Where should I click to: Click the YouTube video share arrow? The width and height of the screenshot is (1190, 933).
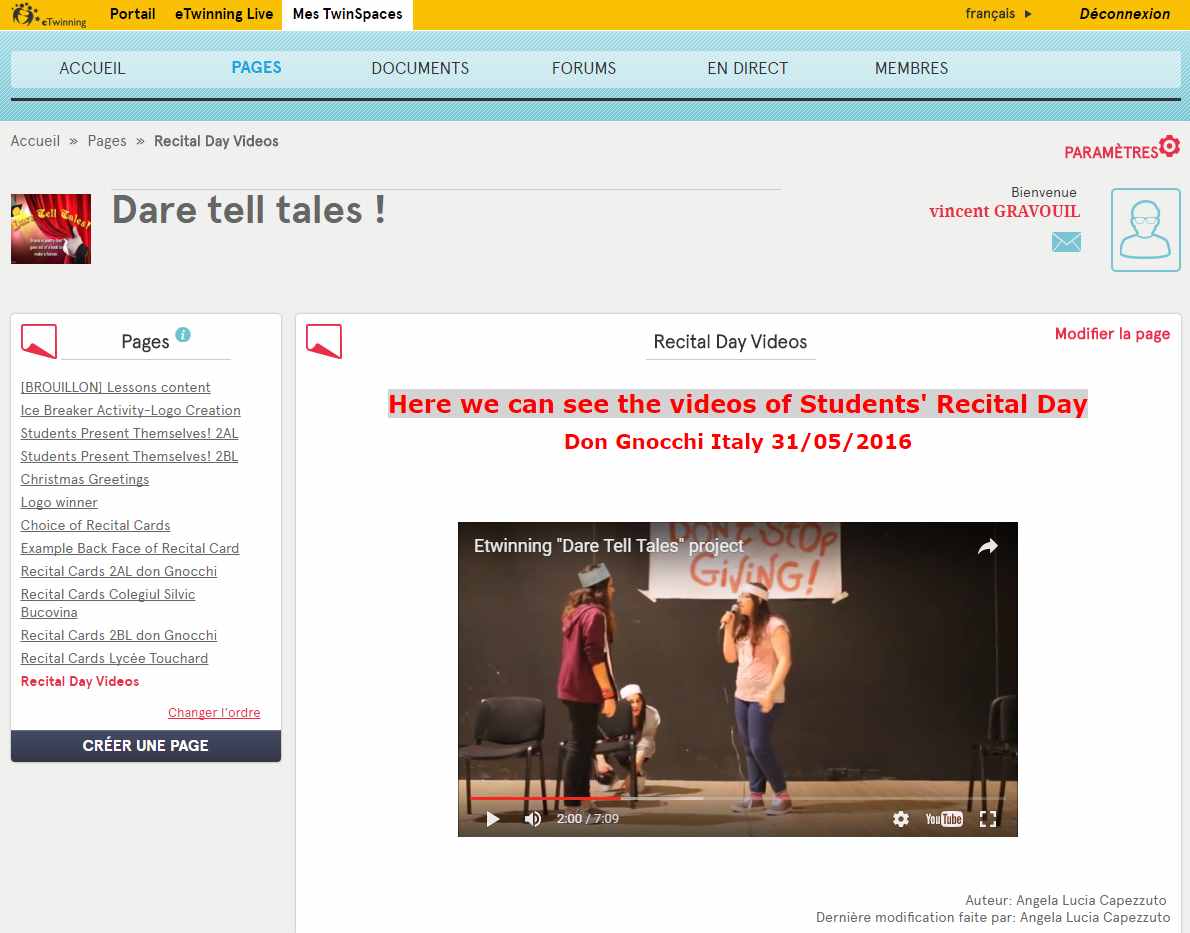[987, 546]
